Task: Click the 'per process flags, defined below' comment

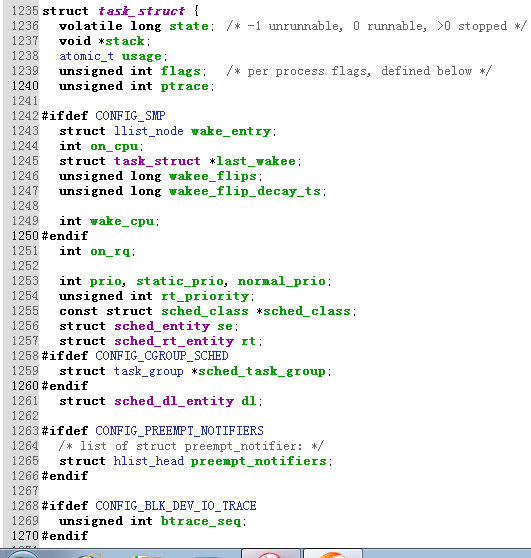Action: 359,71
